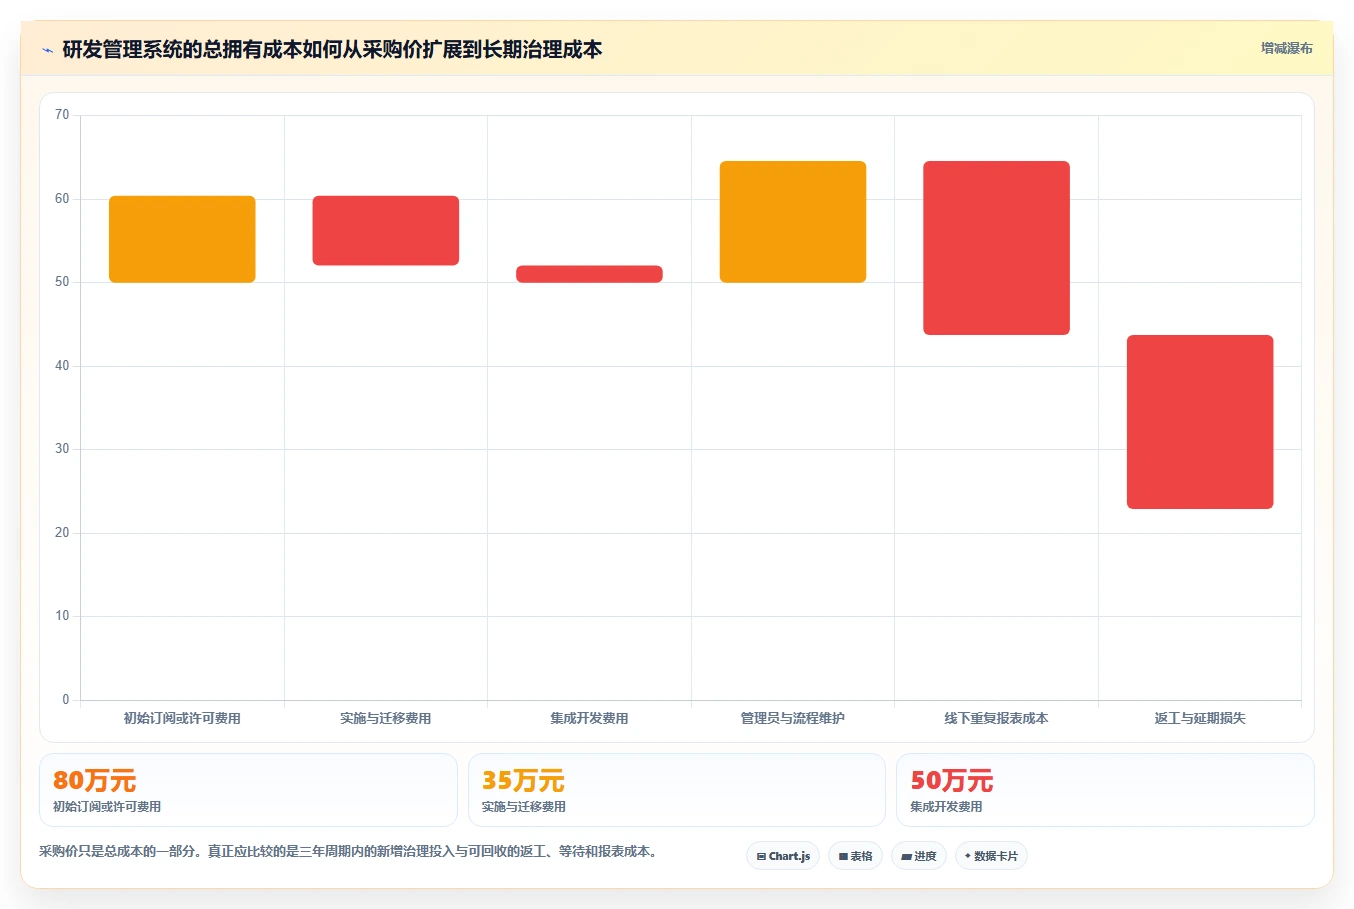
Task: Click y-axis tick value 10
Action: (x=62, y=616)
